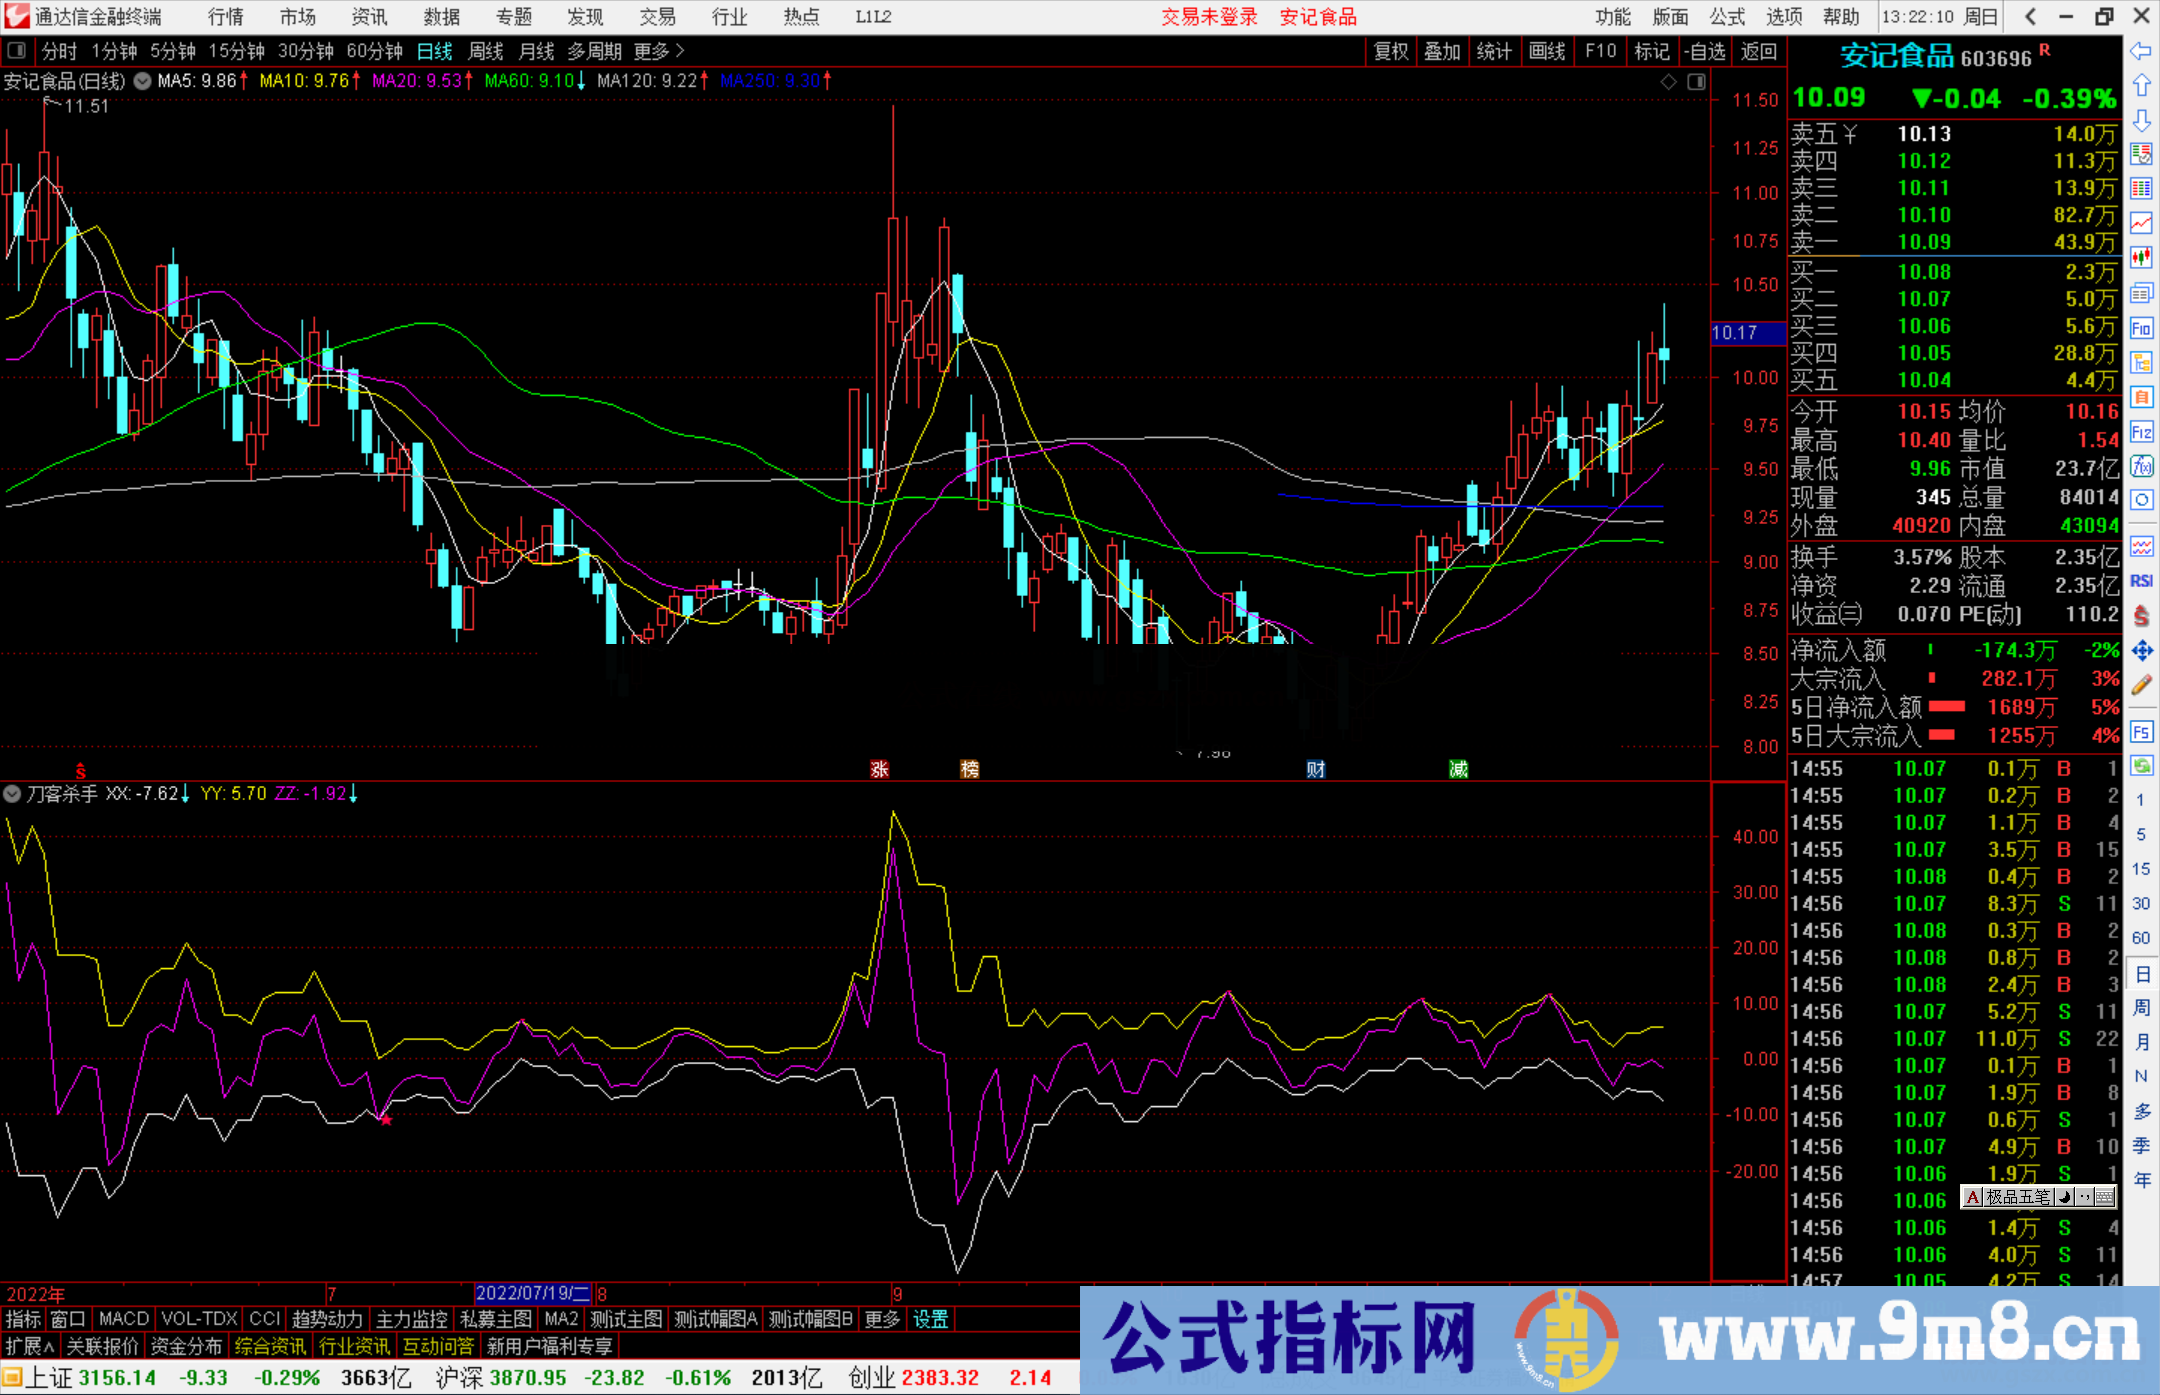Screen dimensions: 2160x1395
Task: Expand 更多 in the period toolbar
Action: pos(649,51)
